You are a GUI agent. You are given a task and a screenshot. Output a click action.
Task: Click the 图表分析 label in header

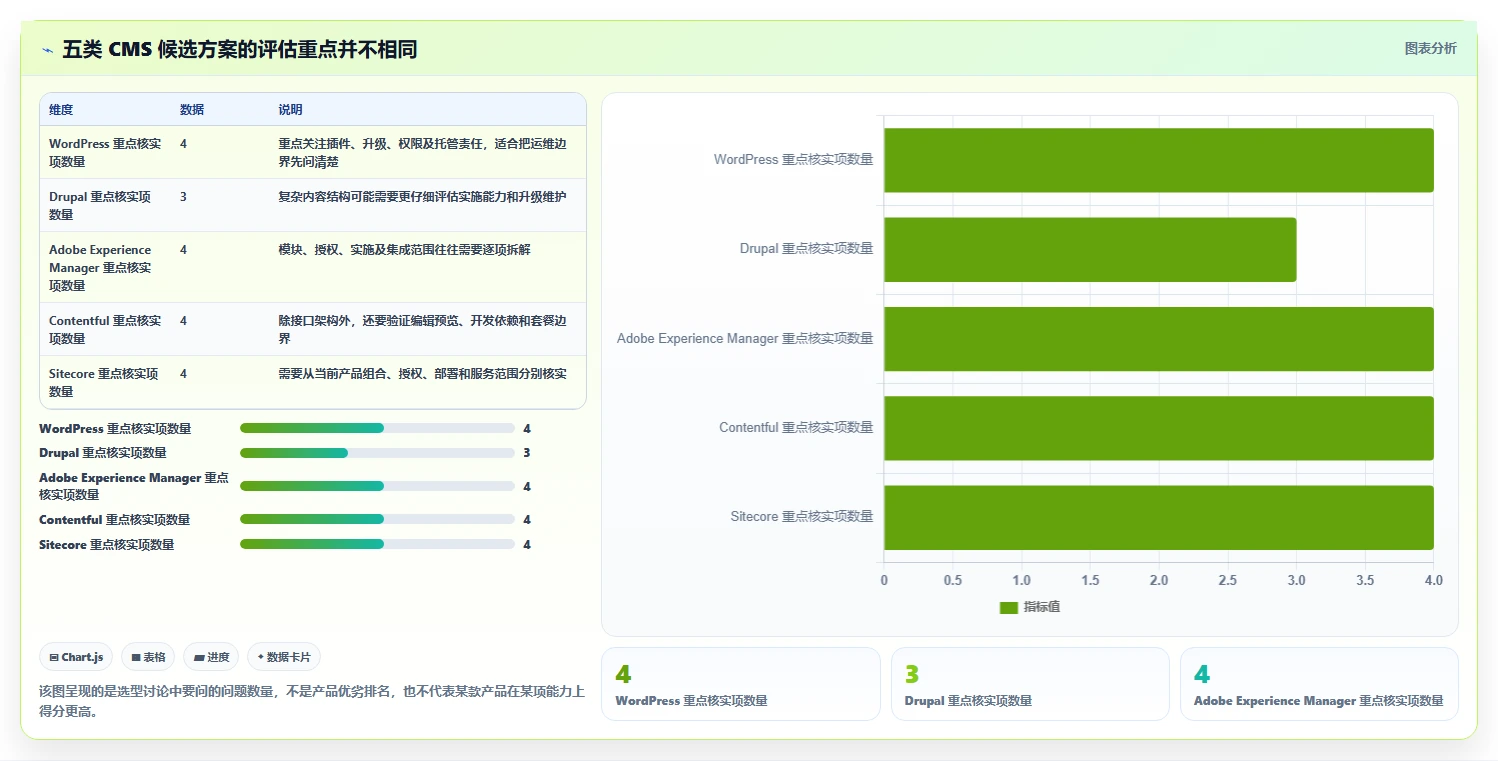(x=1430, y=48)
